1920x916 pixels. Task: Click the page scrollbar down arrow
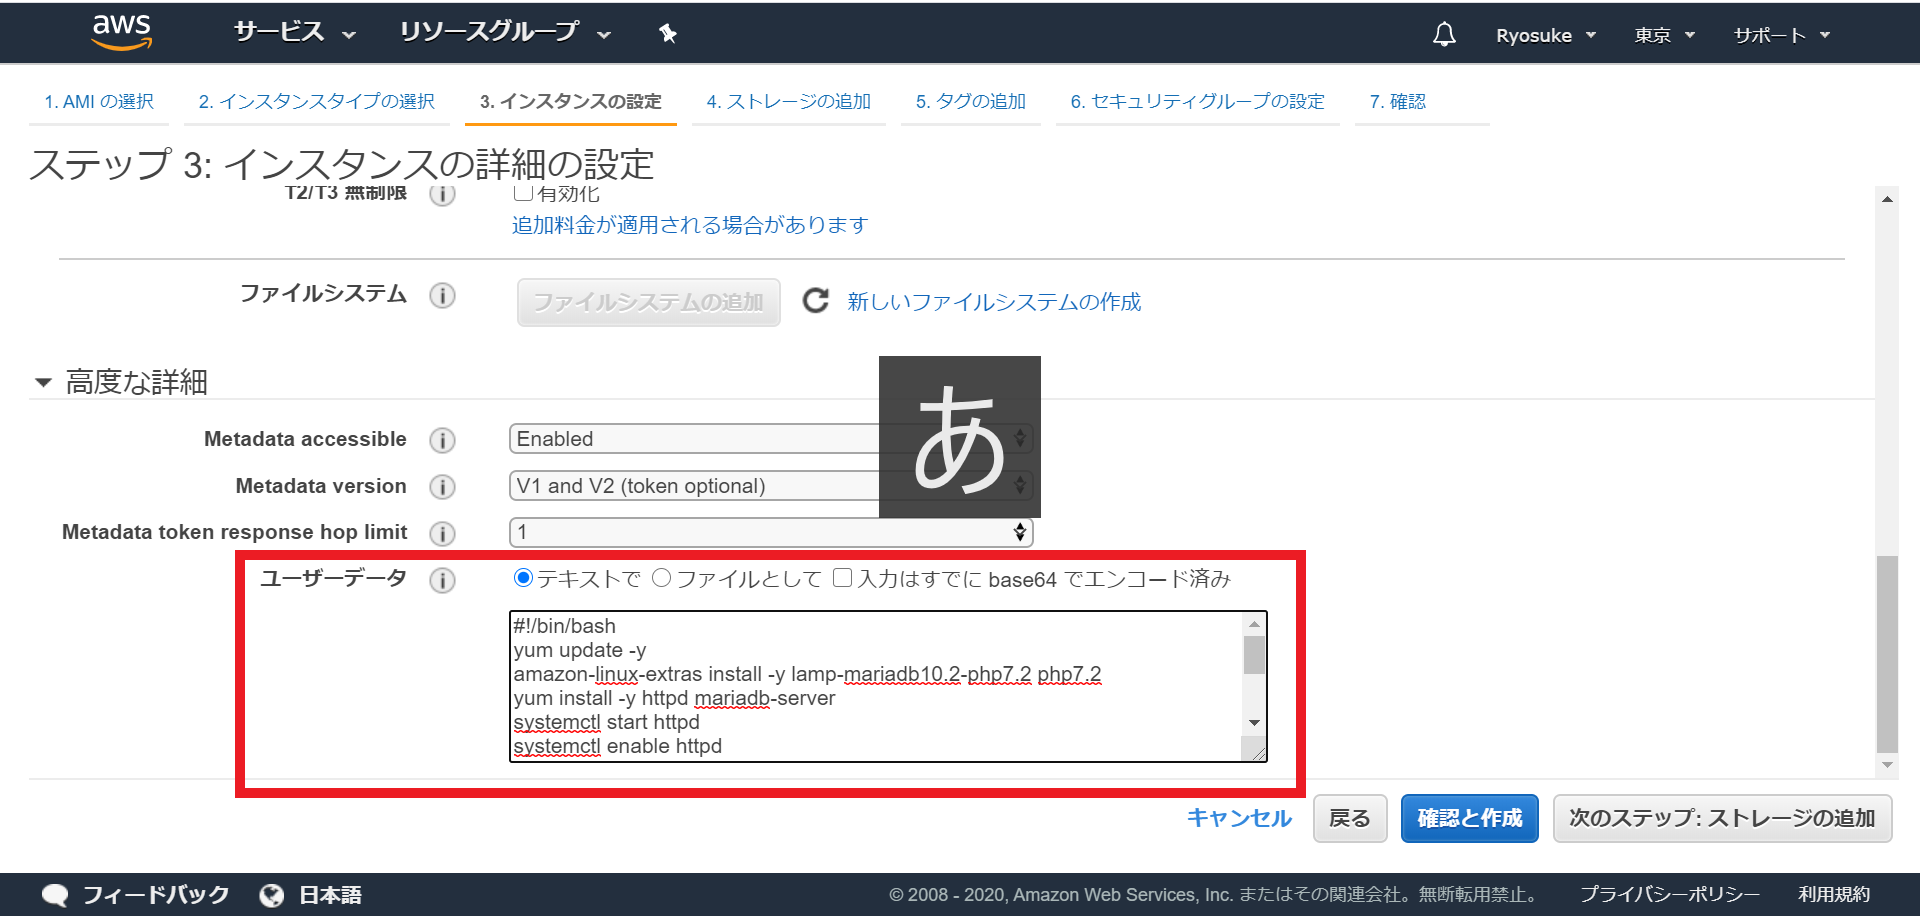(x=1887, y=765)
